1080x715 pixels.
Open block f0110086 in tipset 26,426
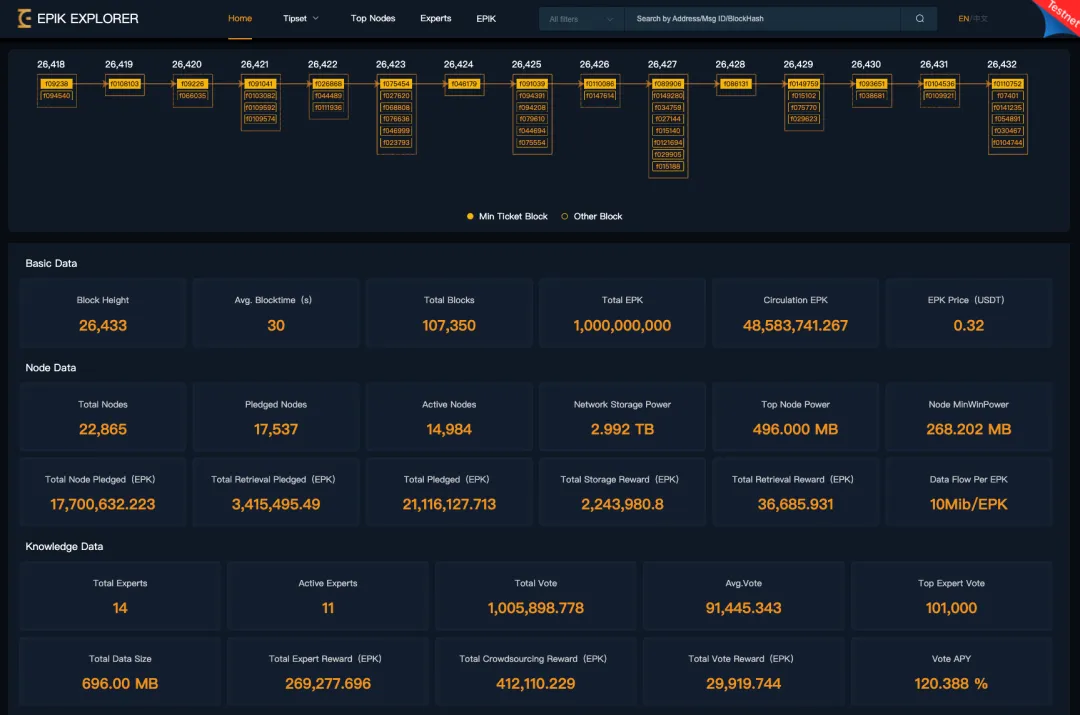tap(599, 84)
